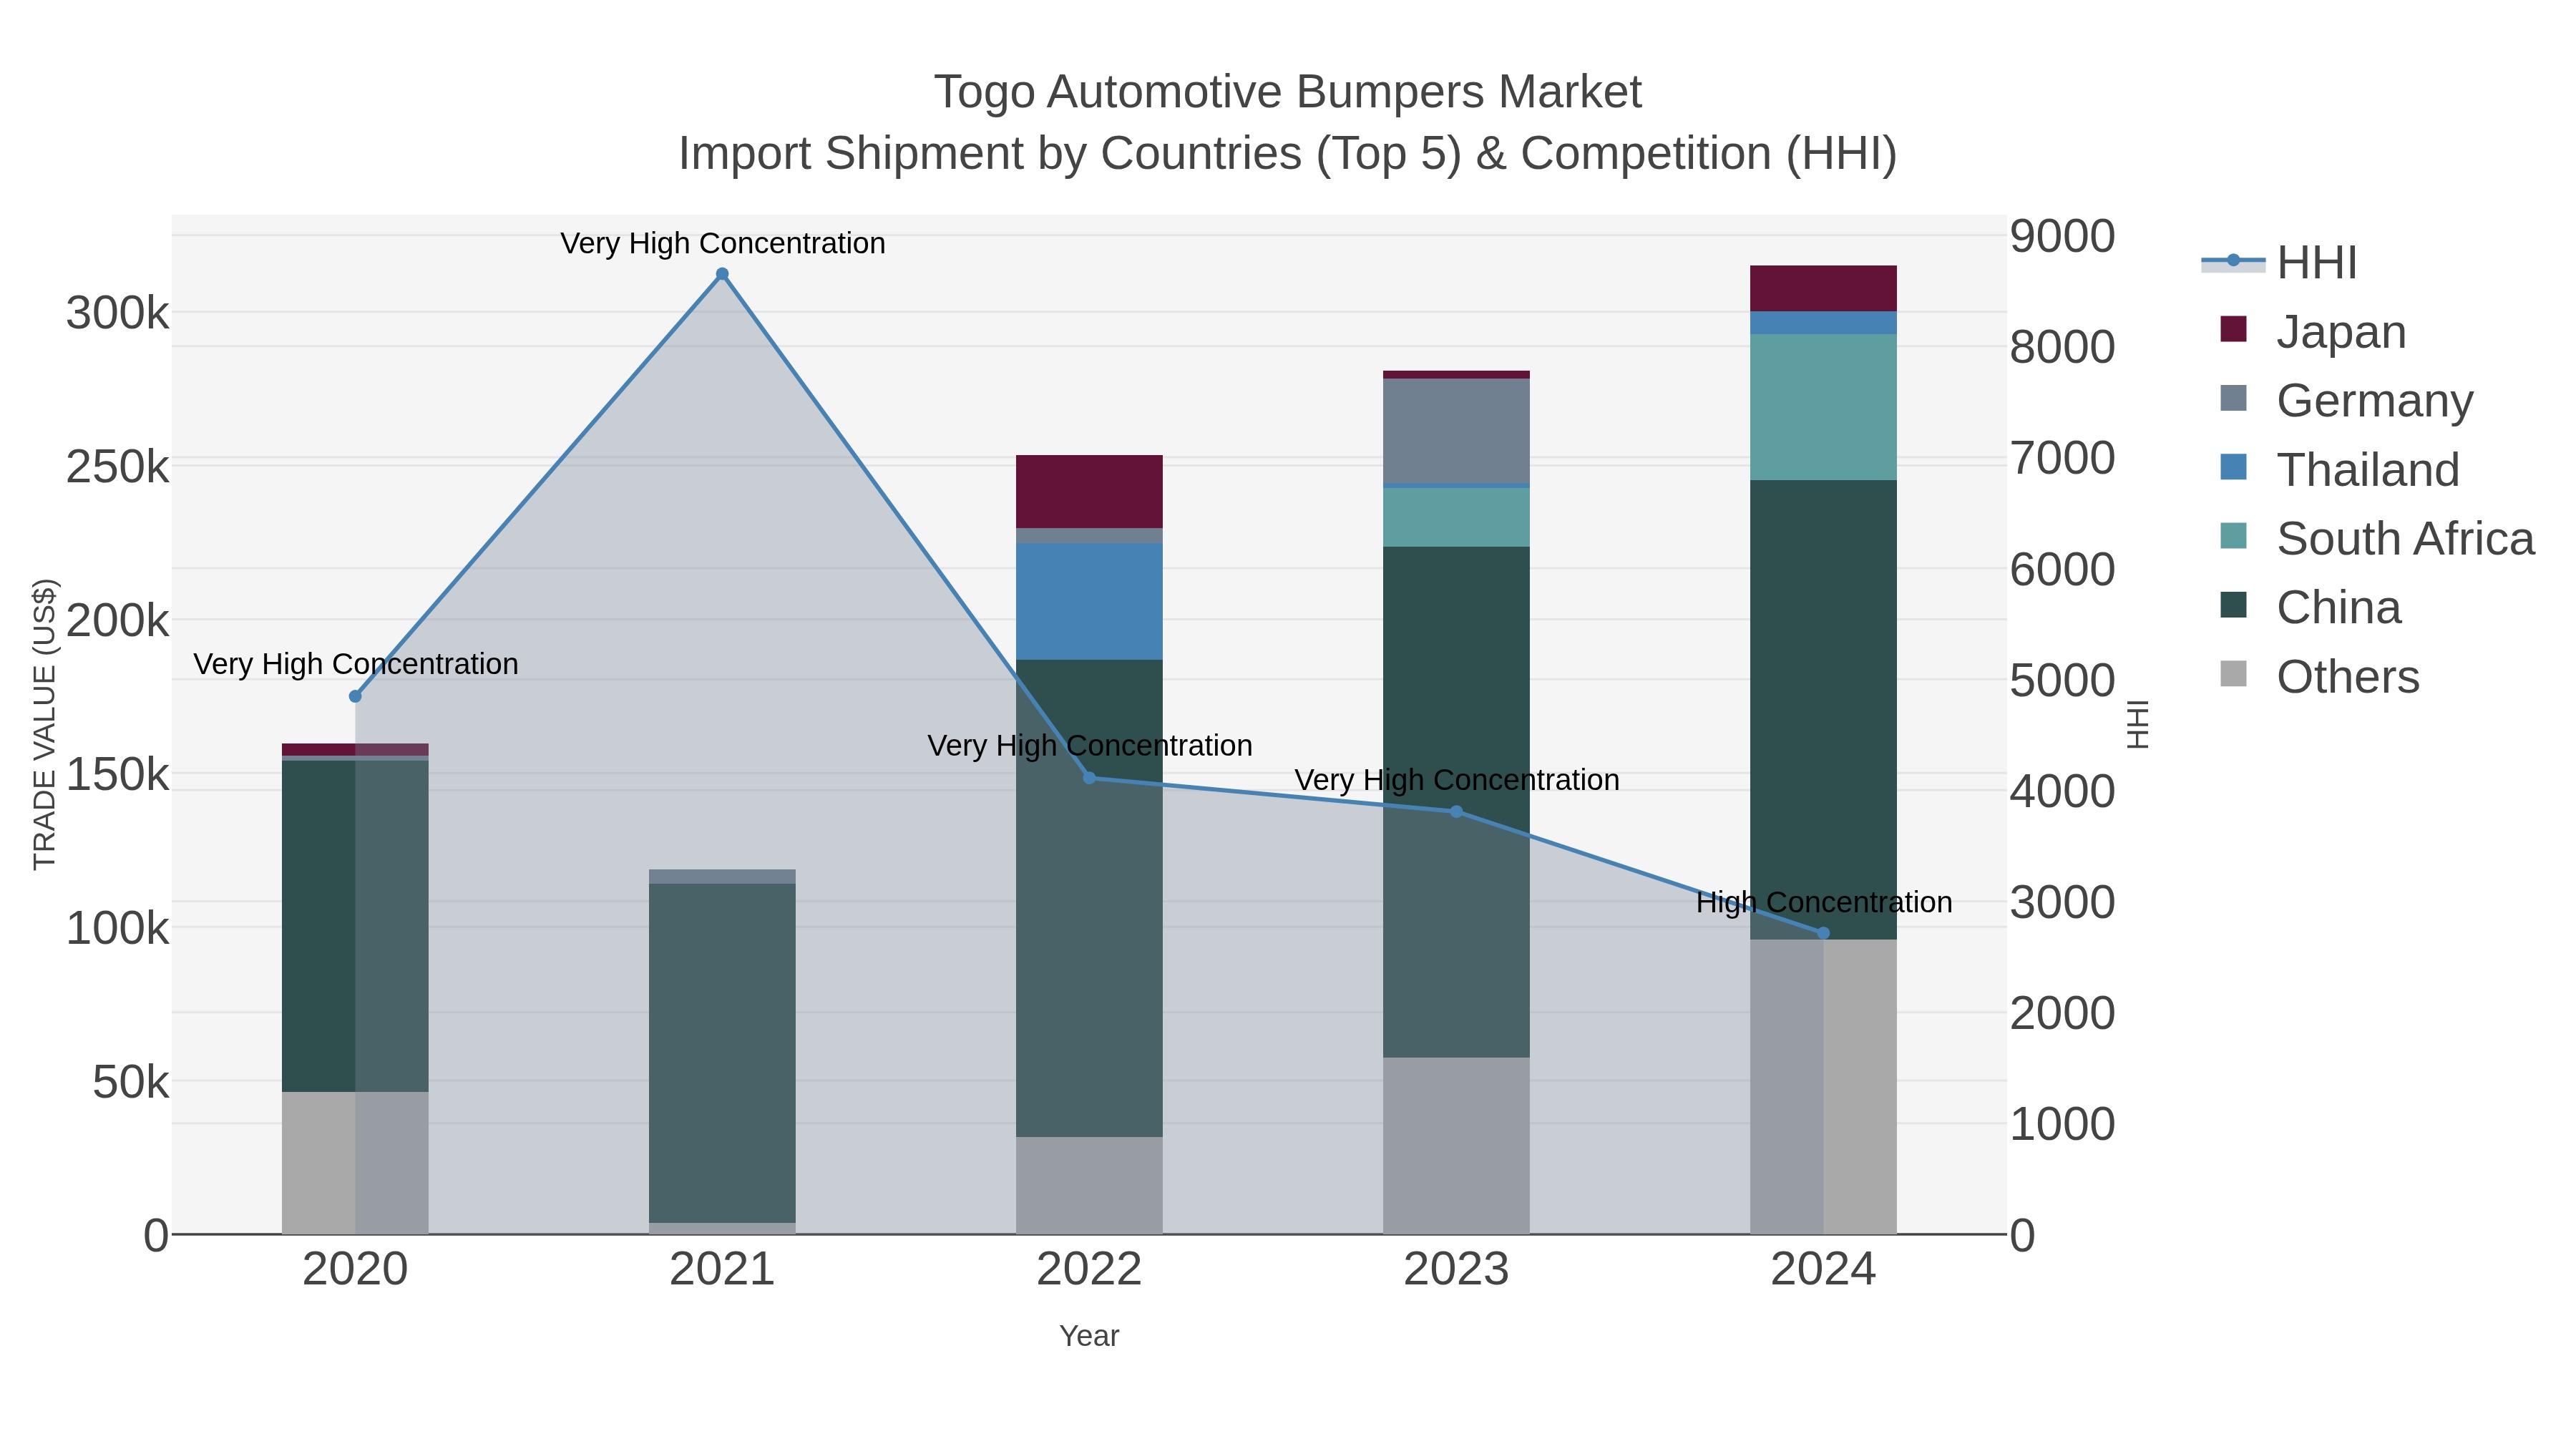
Task: Click the chart title 'Togo Automotive Bumpers Market'
Action: [x=1288, y=92]
